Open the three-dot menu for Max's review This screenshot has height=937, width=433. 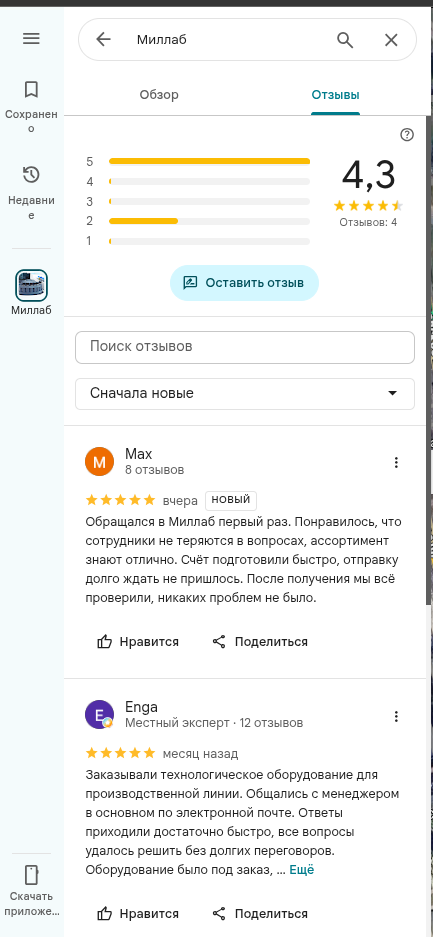pyautogui.click(x=396, y=463)
